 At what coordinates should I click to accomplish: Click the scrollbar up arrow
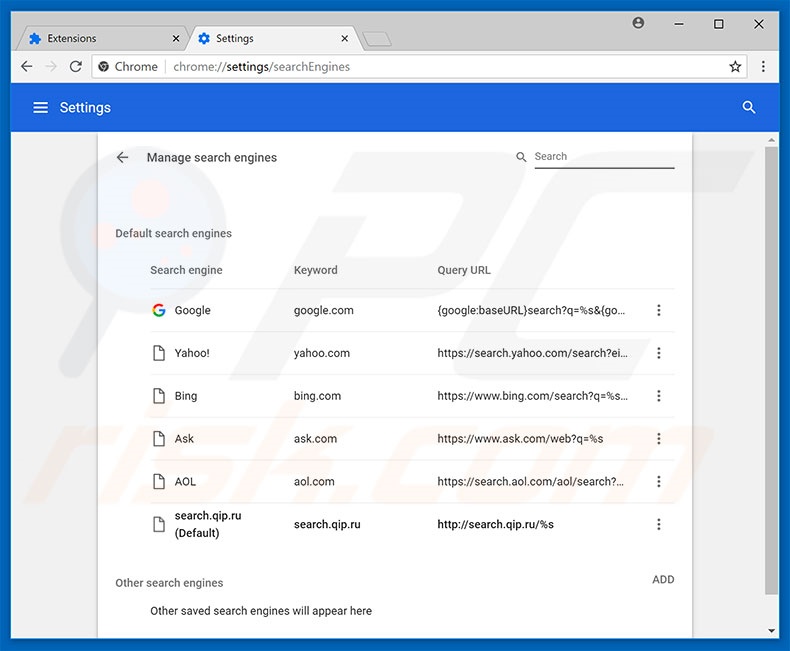pyautogui.click(x=771, y=140)
